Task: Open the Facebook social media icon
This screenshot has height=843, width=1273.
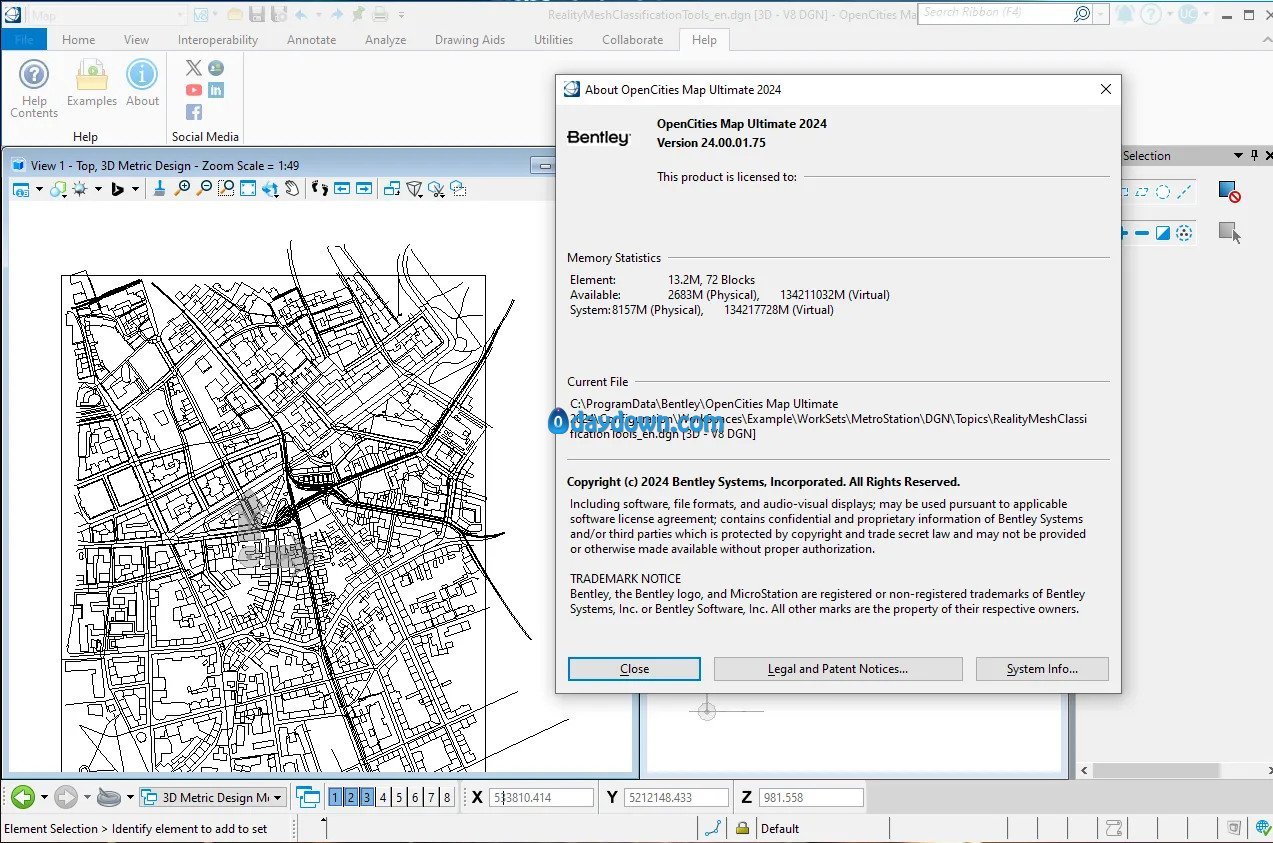Action: [x=193, y=112]
